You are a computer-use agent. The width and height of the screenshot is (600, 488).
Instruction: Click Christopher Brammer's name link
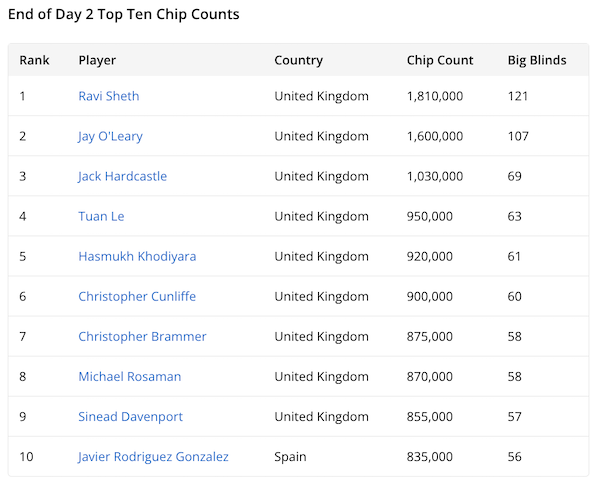click(142, 336)
